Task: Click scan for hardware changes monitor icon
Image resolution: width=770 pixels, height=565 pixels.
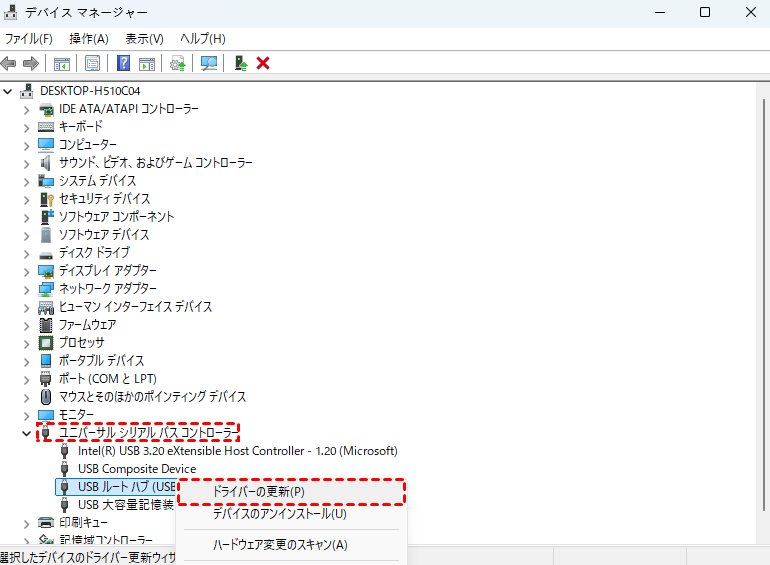Action: pyautogui.click(x=209, y=63)
